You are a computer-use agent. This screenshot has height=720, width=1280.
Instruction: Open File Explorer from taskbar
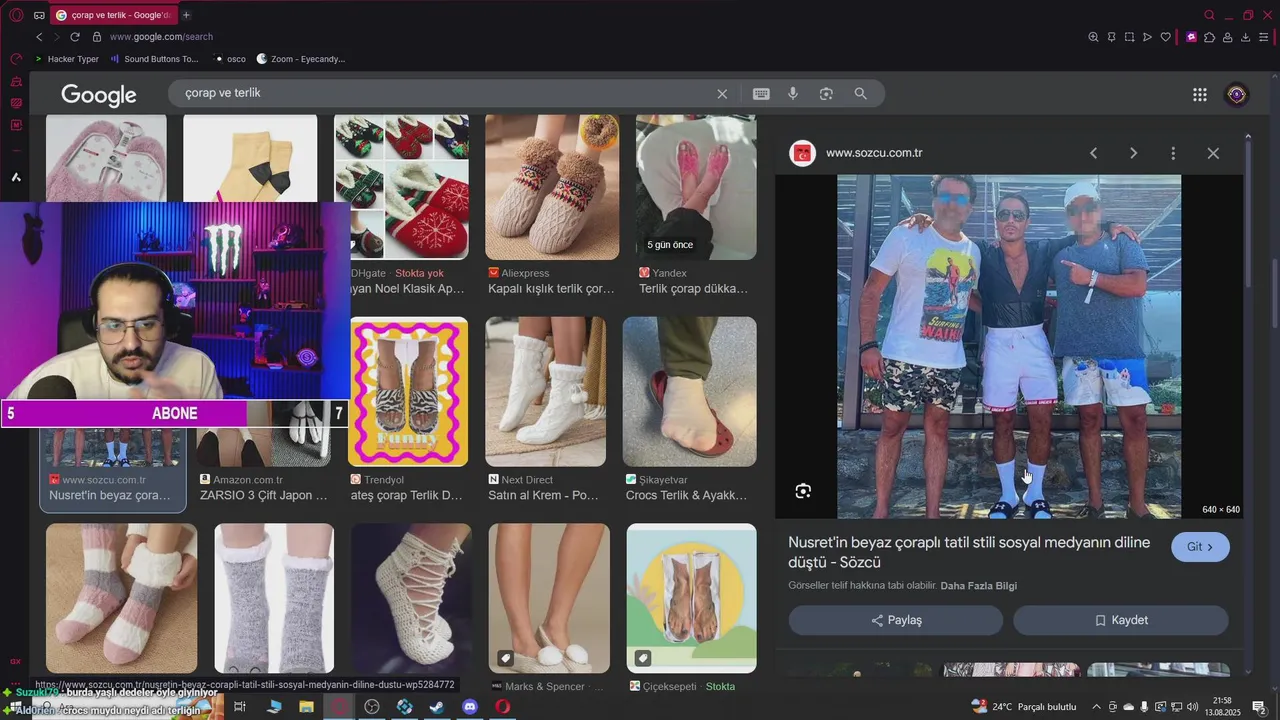(x=307, y=707)
